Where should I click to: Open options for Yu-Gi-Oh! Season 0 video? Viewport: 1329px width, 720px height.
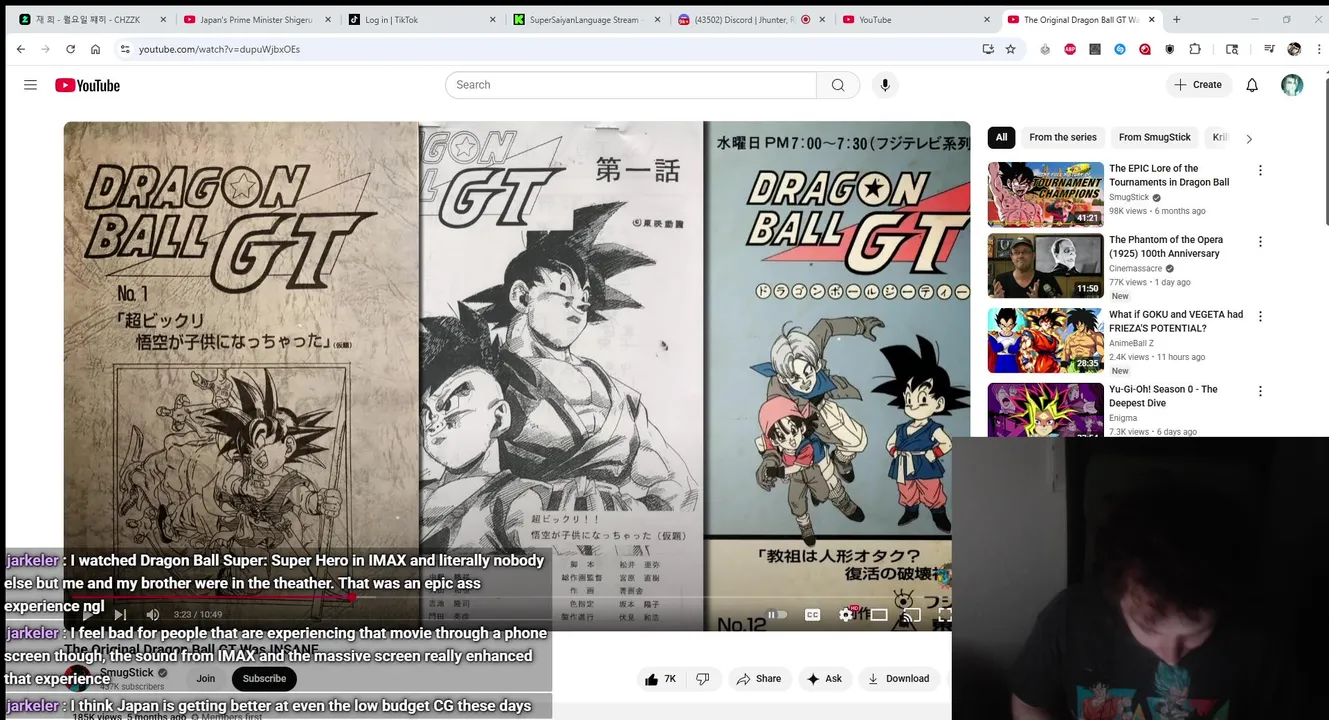(x=1260, y=392)
